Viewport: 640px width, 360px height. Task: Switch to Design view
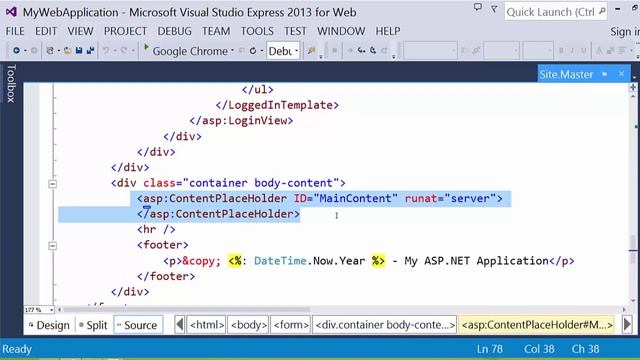(x=49, y=325)
